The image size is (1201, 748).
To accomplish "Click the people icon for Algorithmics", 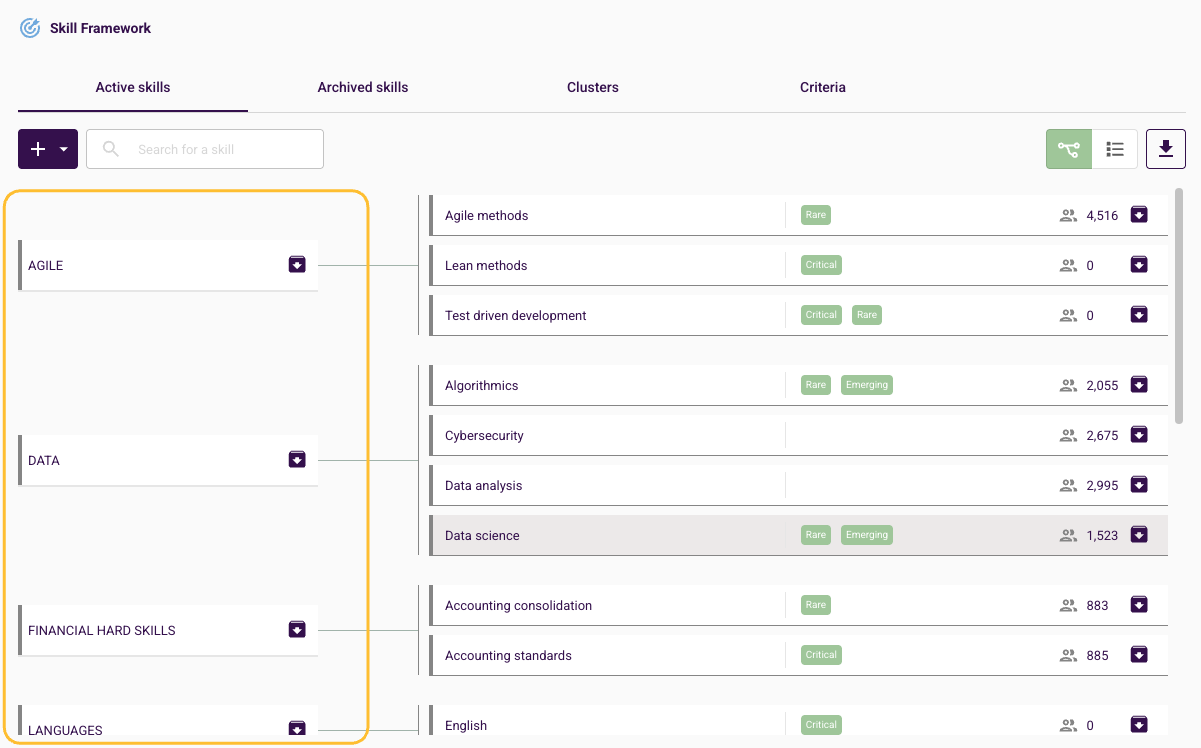I will pyautogui.click(x=1068, y=385).
